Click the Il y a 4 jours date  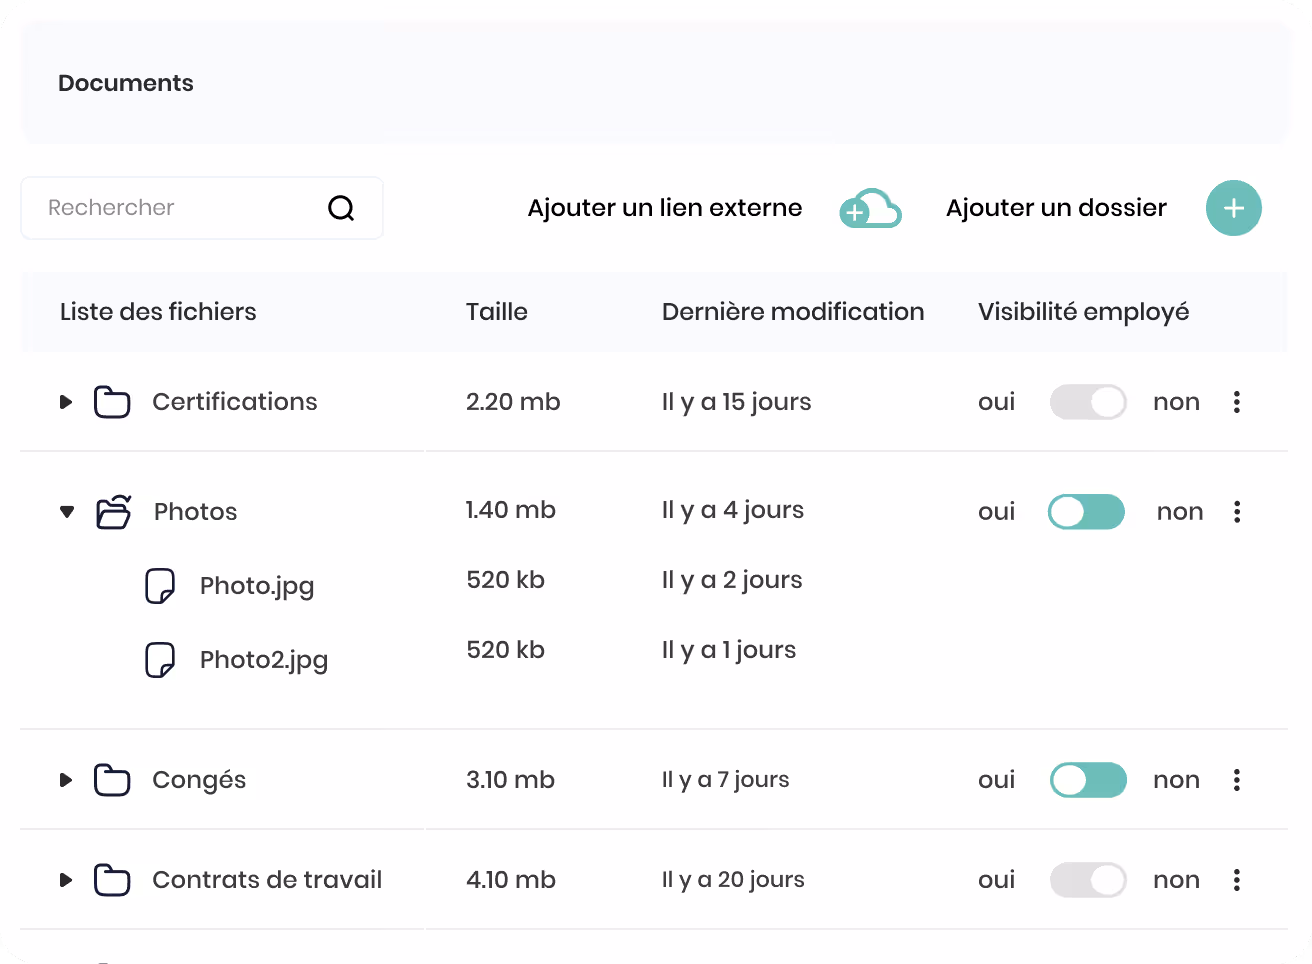click(733, 510)
